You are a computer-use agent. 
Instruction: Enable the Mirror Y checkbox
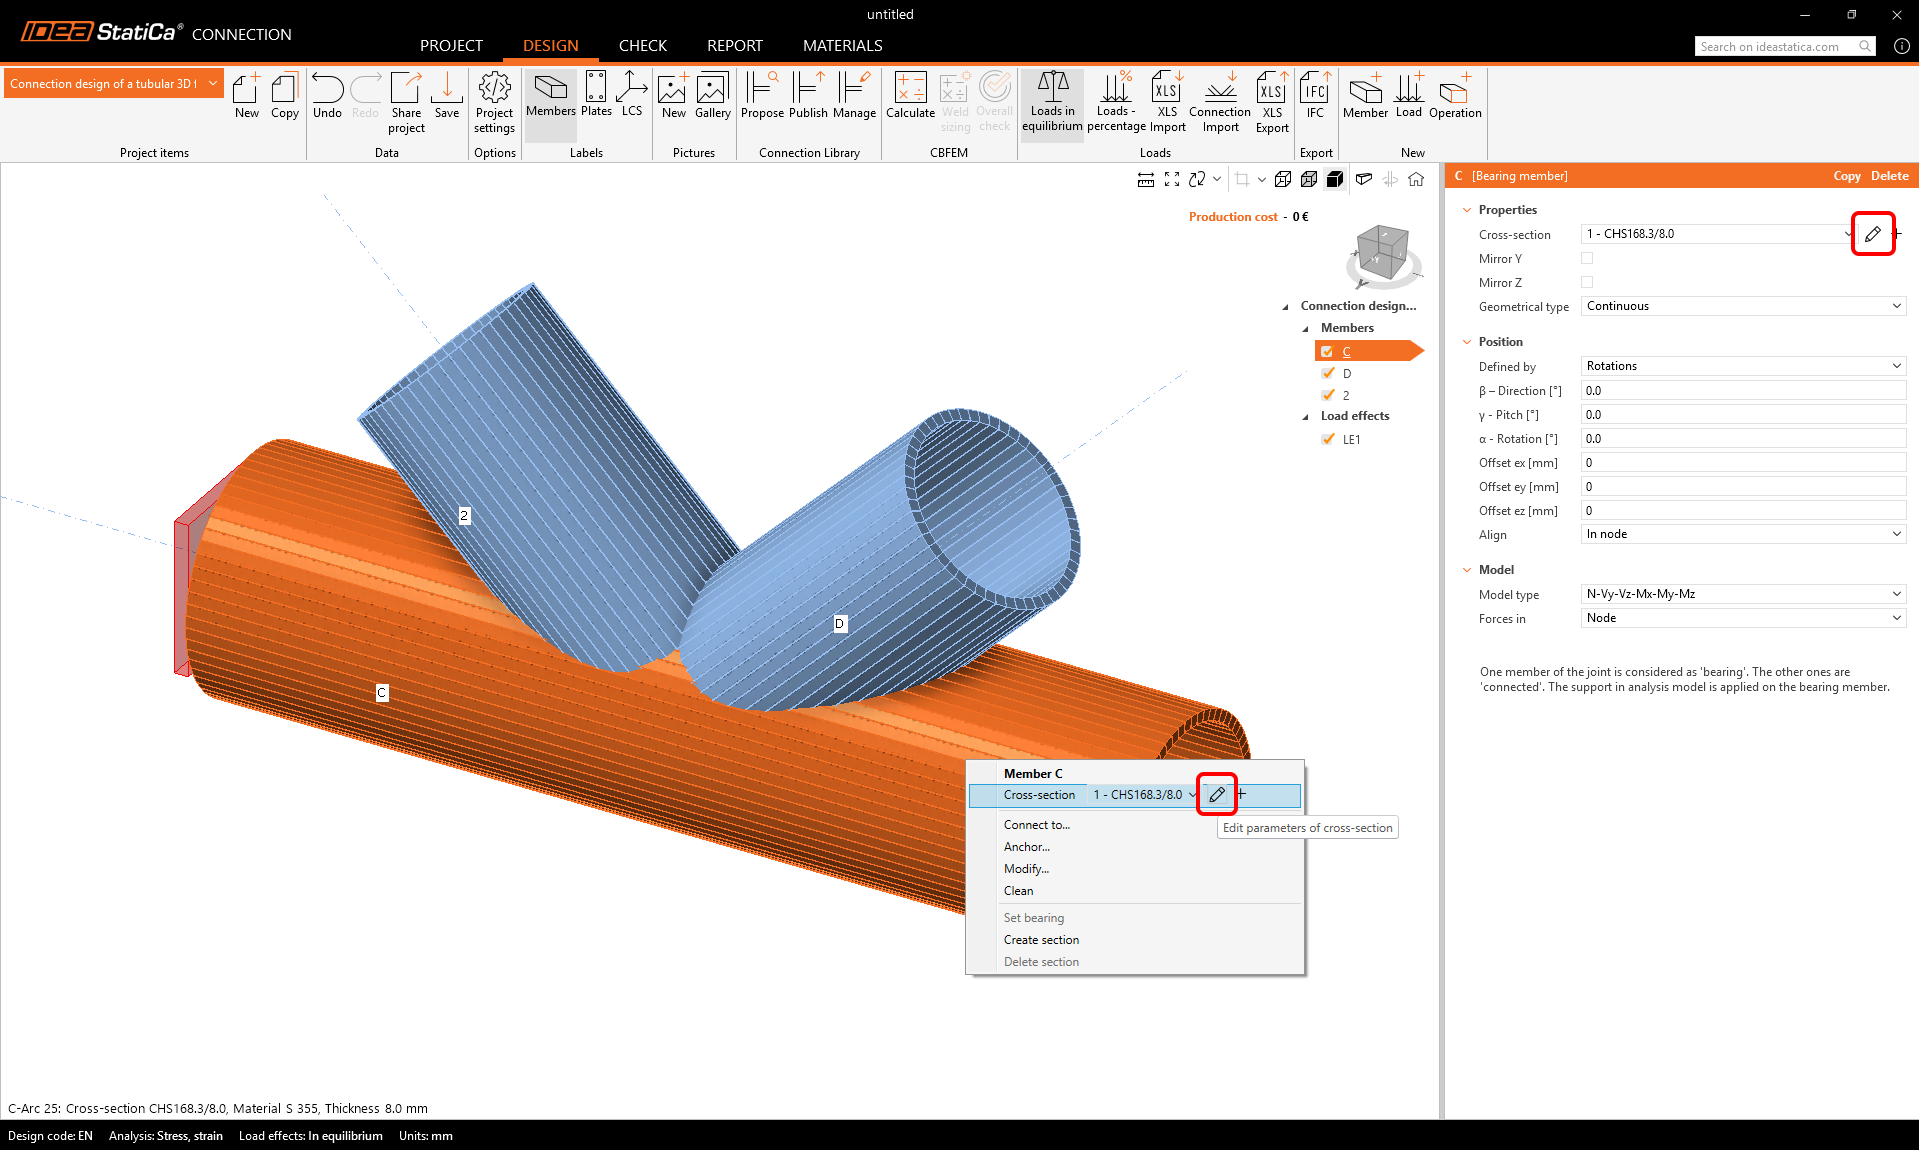coord(1587,258)
